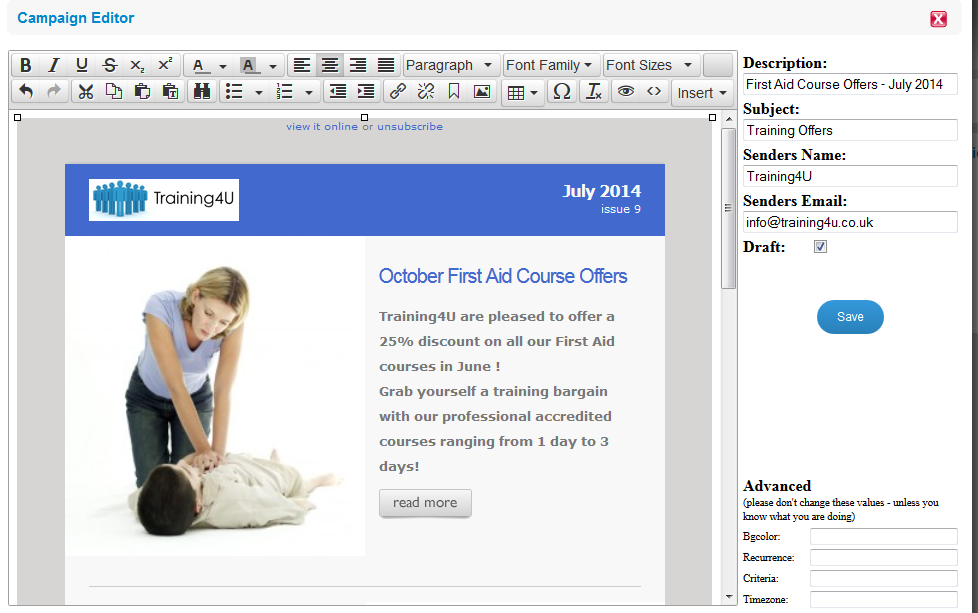Decrease indent of paragraph
Image resolution: width=978 pixels, height=613 pixels.
tap(338, 92)
